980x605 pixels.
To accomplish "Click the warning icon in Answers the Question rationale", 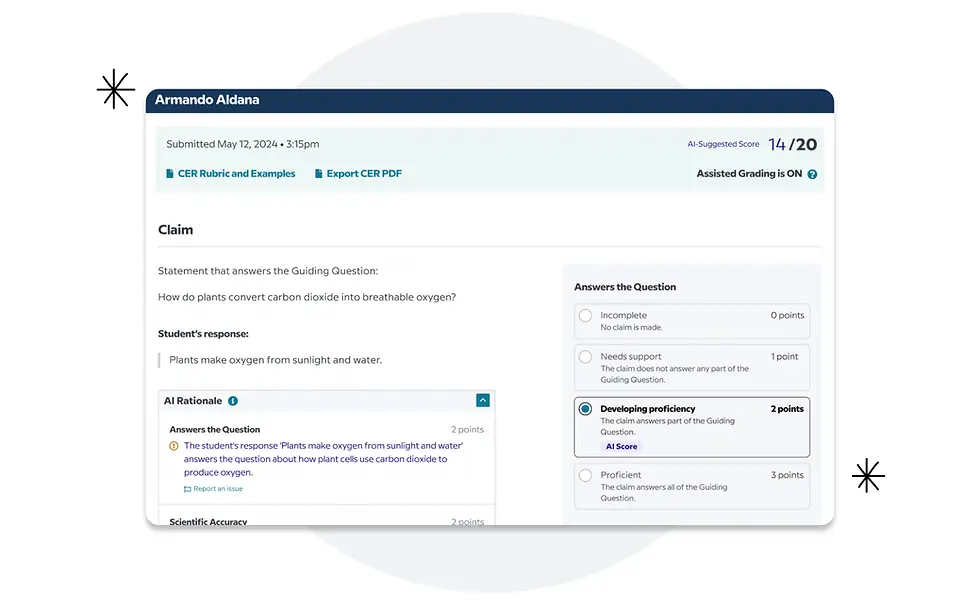I will coord(174,446).
